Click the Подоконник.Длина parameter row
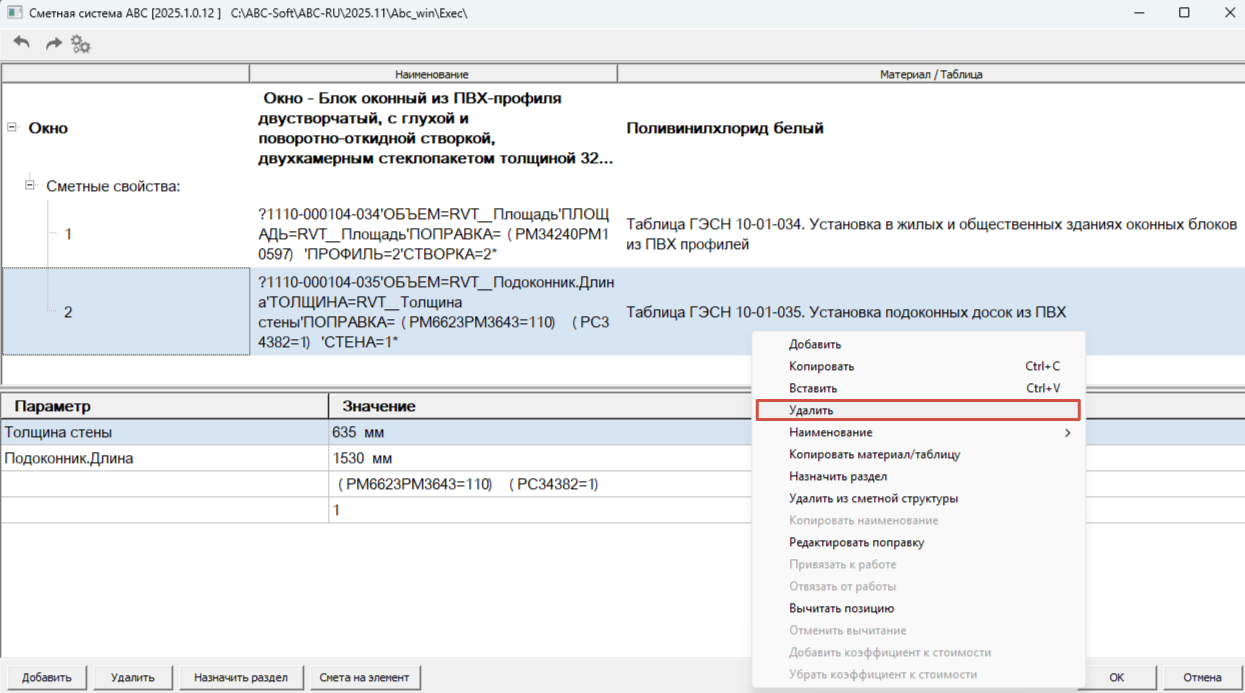The width and height of the screenshot is (1245, 693). (164, 458)
